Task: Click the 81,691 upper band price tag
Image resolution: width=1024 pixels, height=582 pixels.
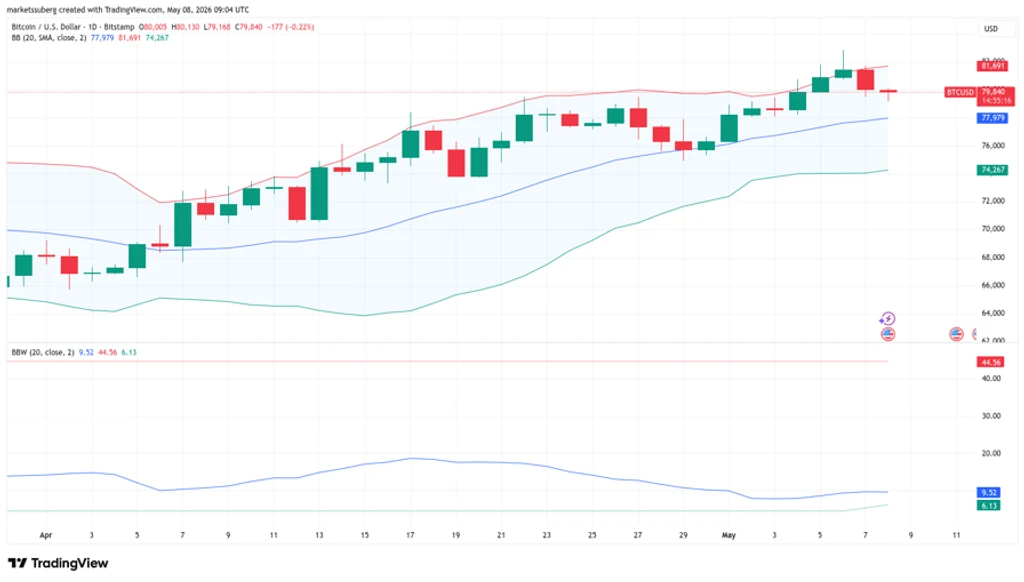Action: (x=993, y=65)
